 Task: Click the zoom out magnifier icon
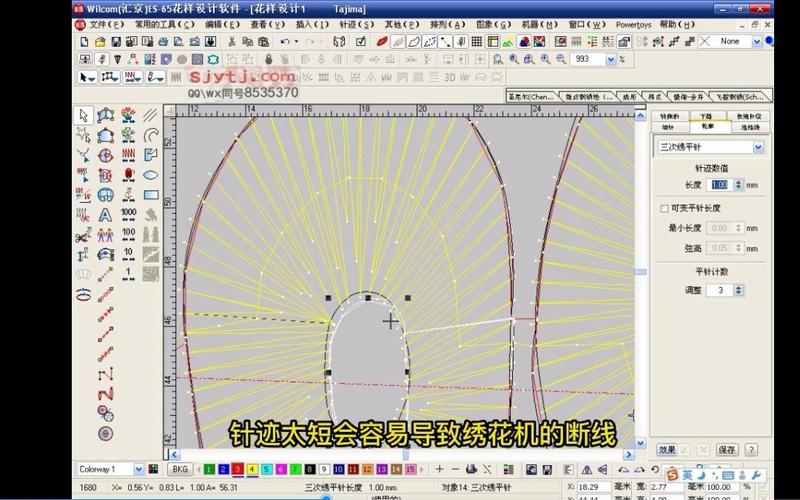point(561,59)
